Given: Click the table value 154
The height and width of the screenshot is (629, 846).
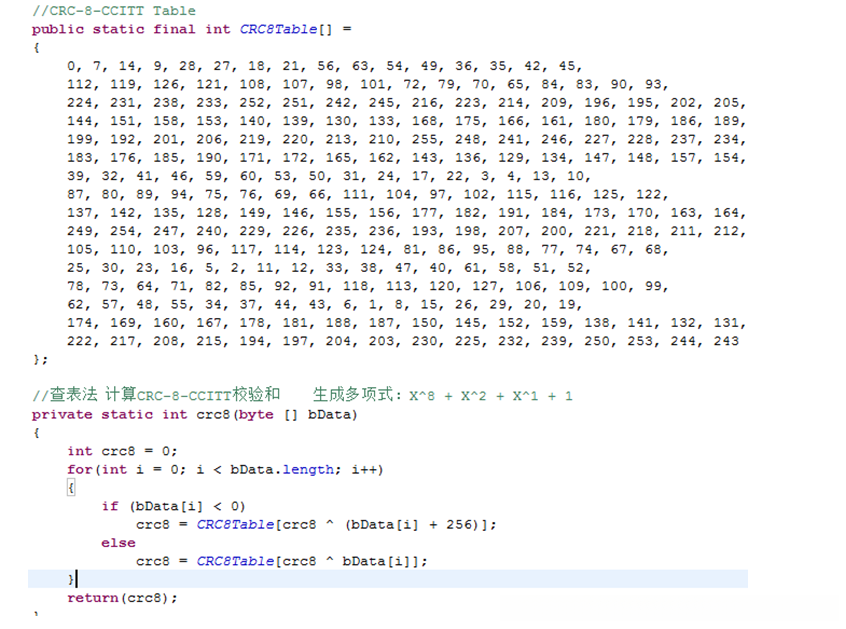Looking at the screenshot, I should [726, 158].
